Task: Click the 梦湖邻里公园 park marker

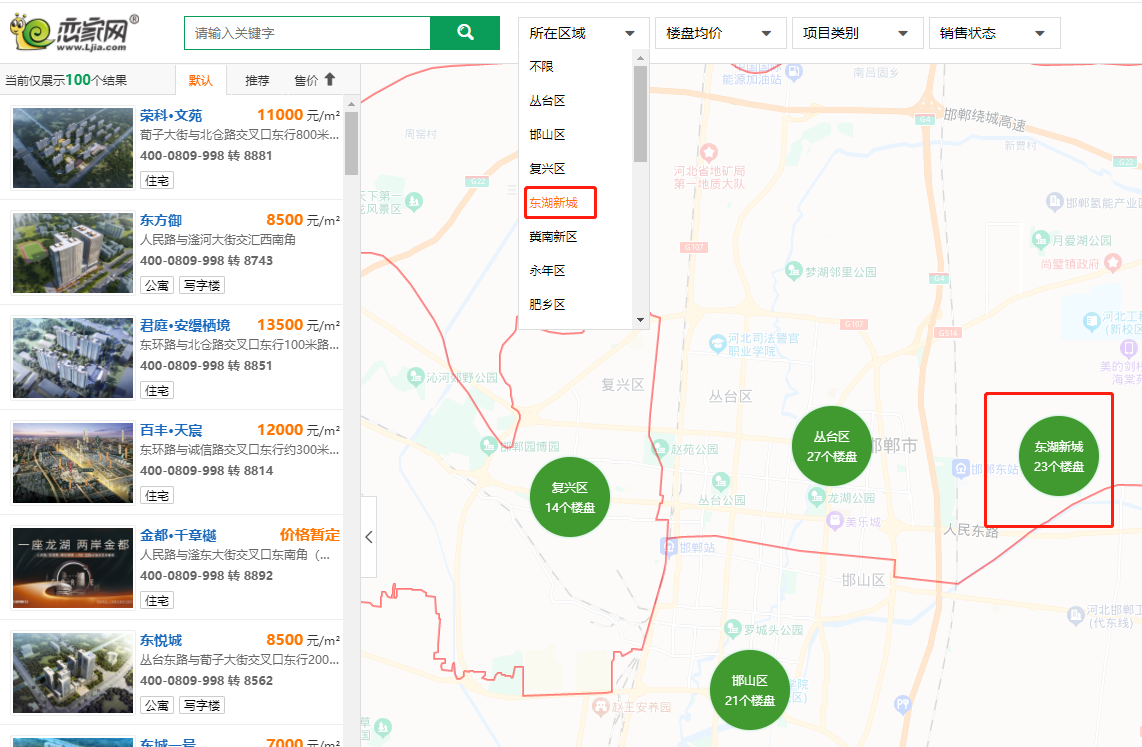Action: tap(793, 271)
